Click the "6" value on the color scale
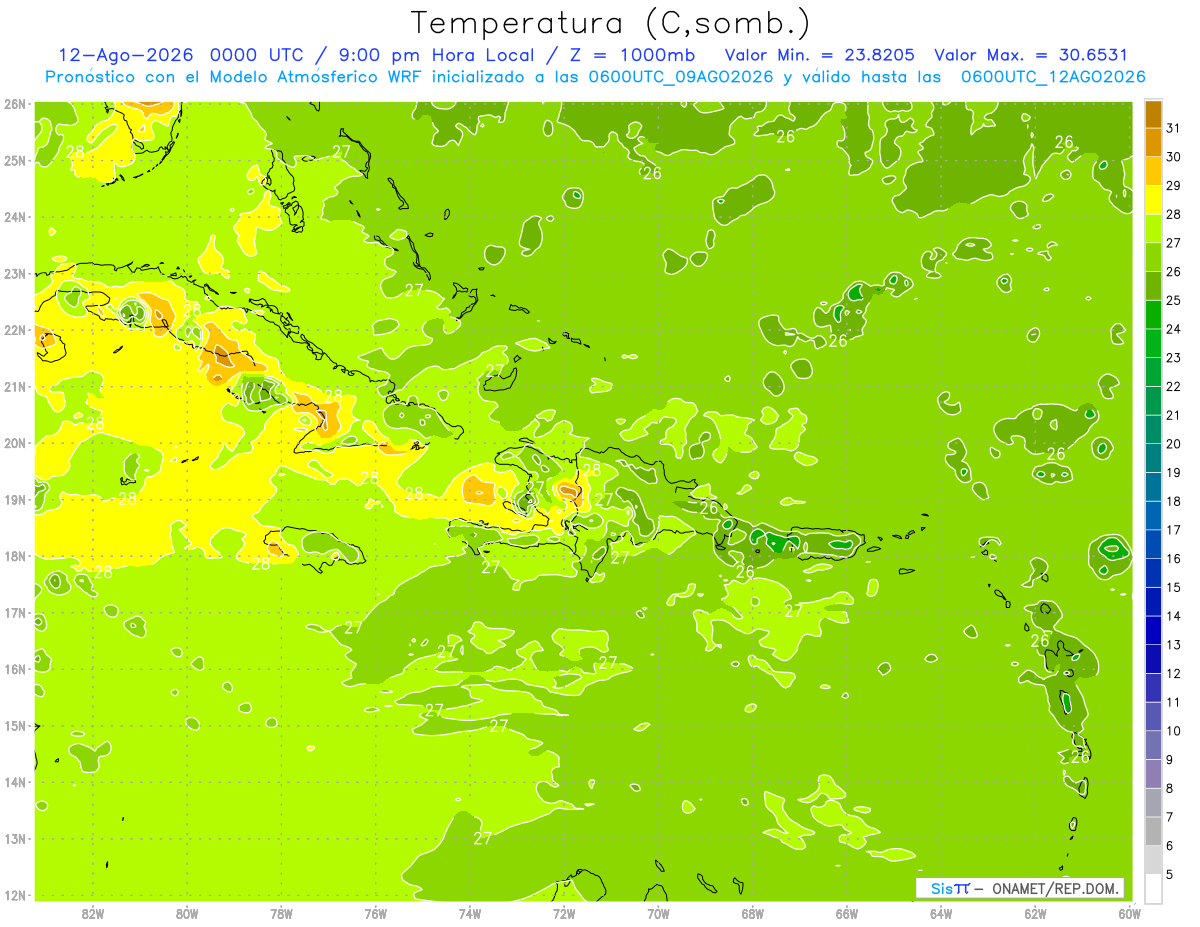The width and height of the screenshot is (1200, 927). pos(1170,846)
